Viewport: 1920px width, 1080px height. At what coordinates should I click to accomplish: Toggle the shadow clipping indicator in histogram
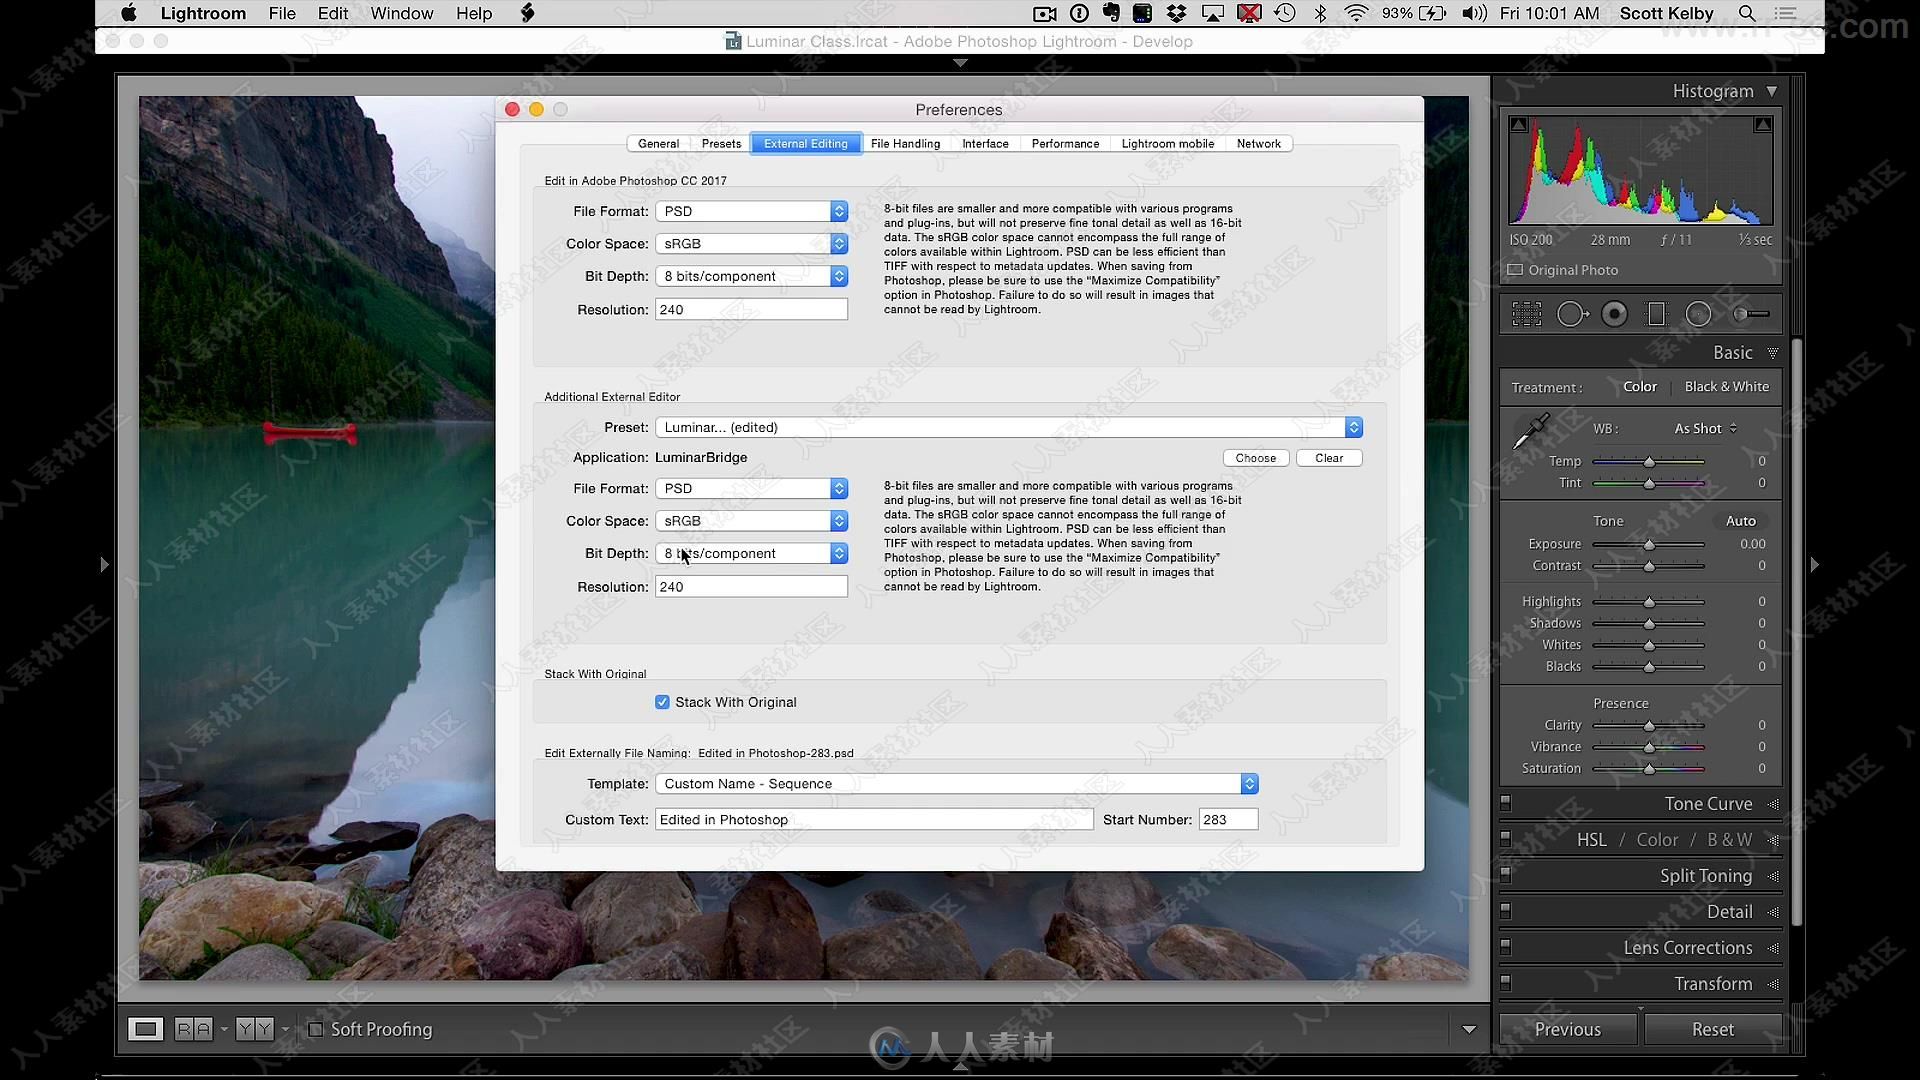(x=1518, y=125)
